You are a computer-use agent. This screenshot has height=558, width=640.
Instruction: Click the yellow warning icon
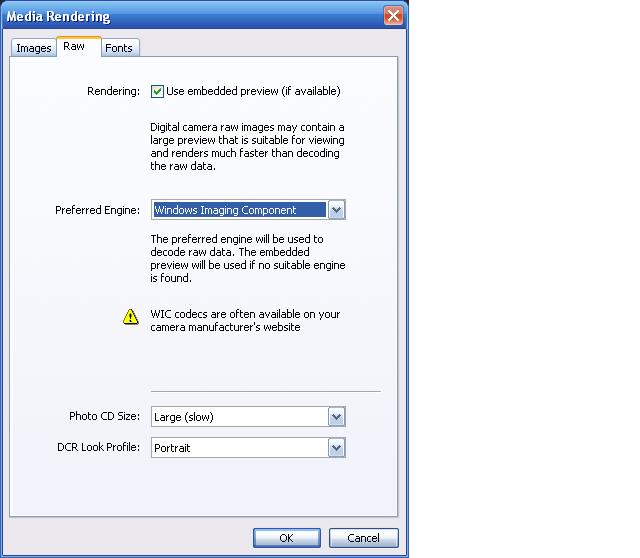(x=131, y=317)
